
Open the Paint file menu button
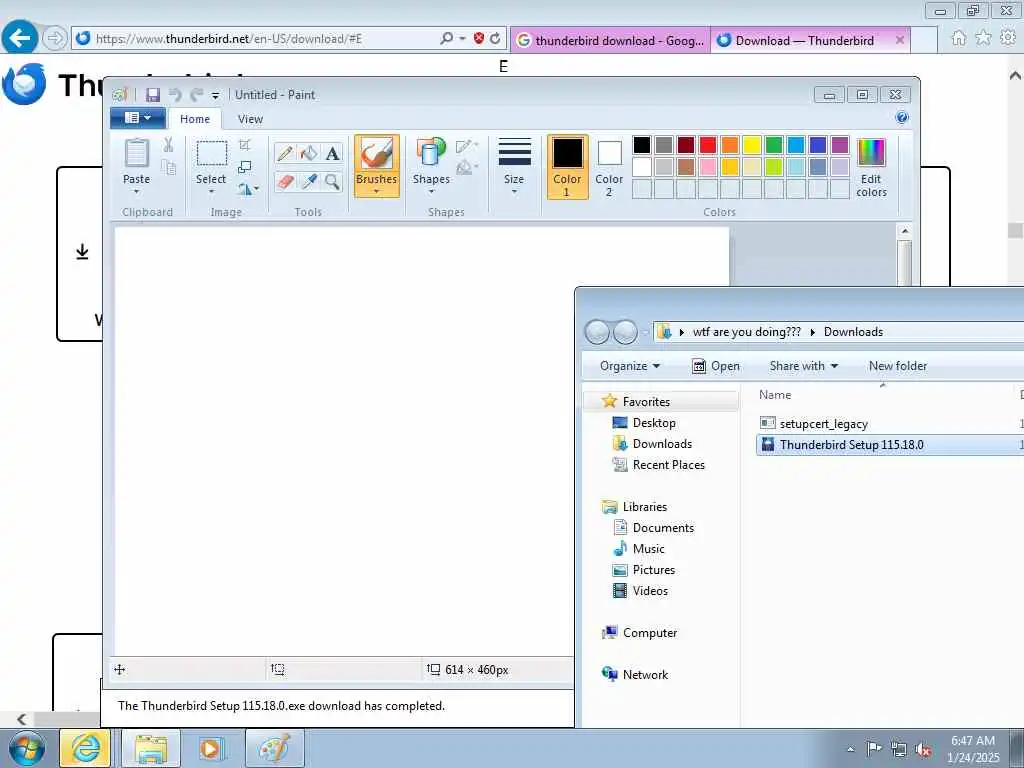[136, 118]
